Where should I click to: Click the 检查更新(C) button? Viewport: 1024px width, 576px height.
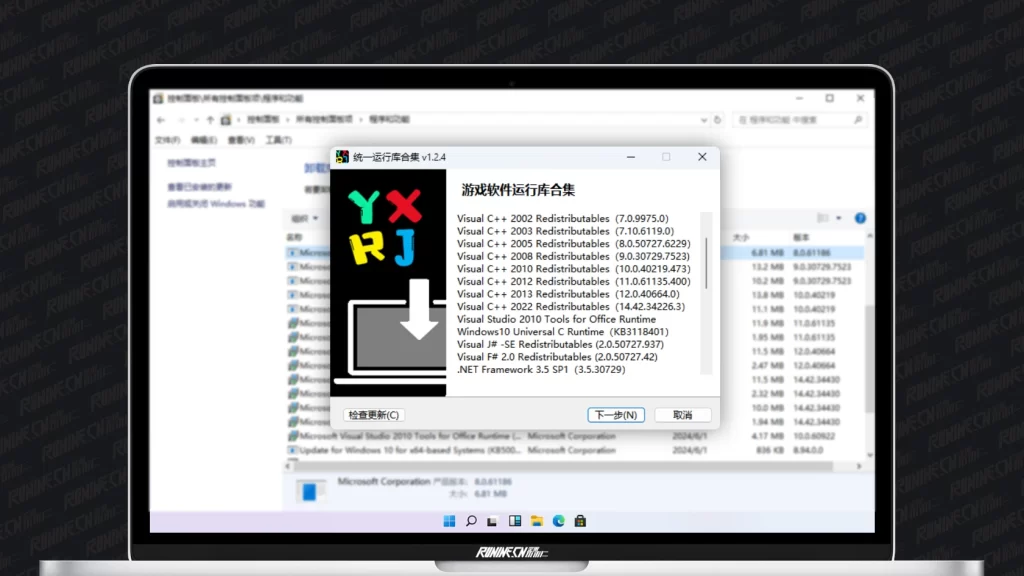click(x=373, y=415)
